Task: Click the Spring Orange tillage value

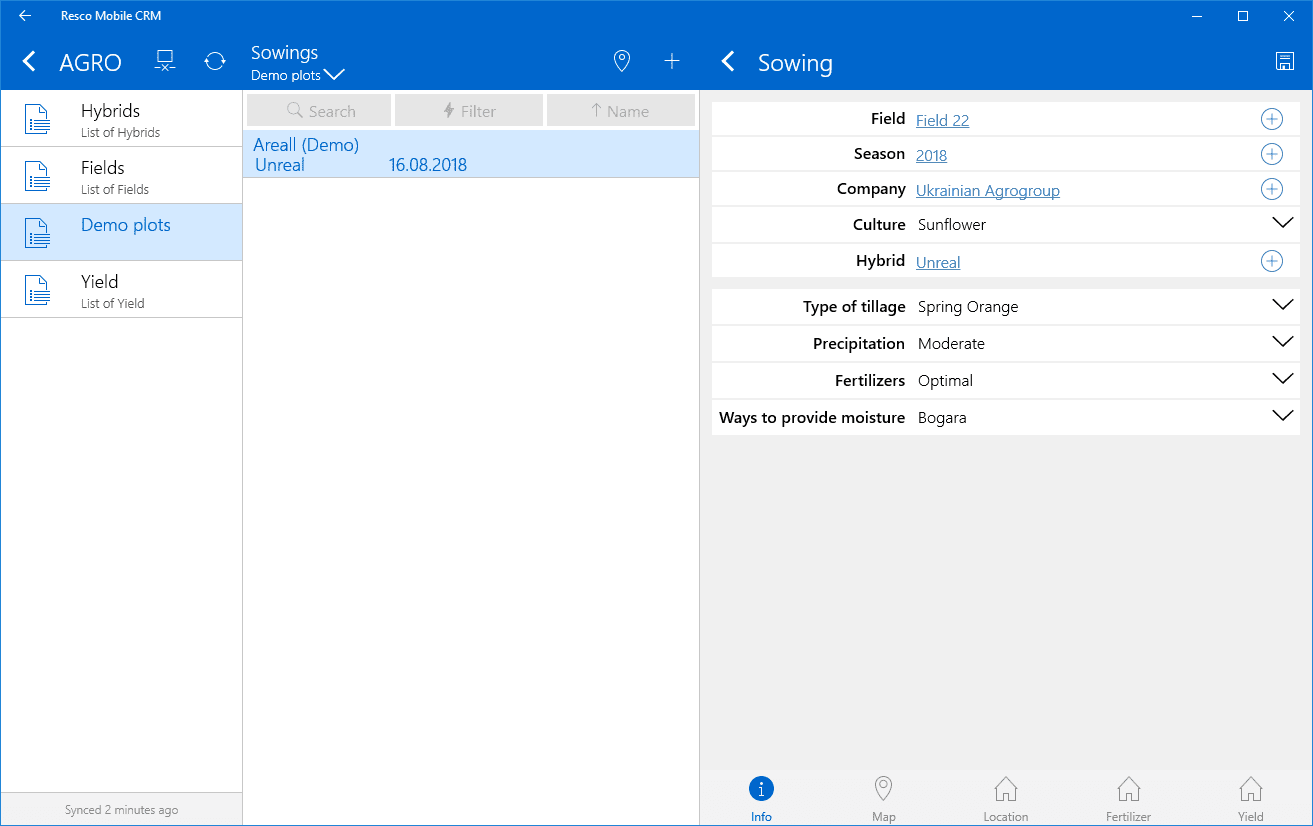Action: tap(968, 307)
